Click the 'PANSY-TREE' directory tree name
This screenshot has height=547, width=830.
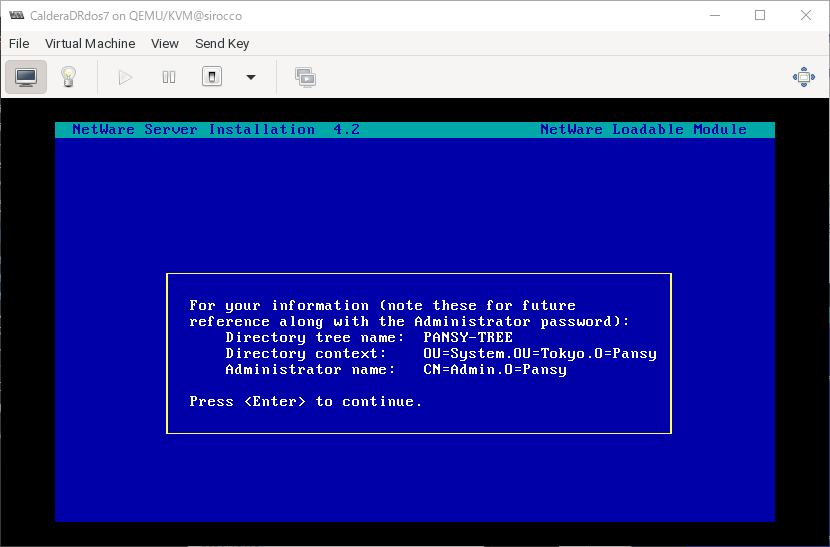[x=468, y=337]
